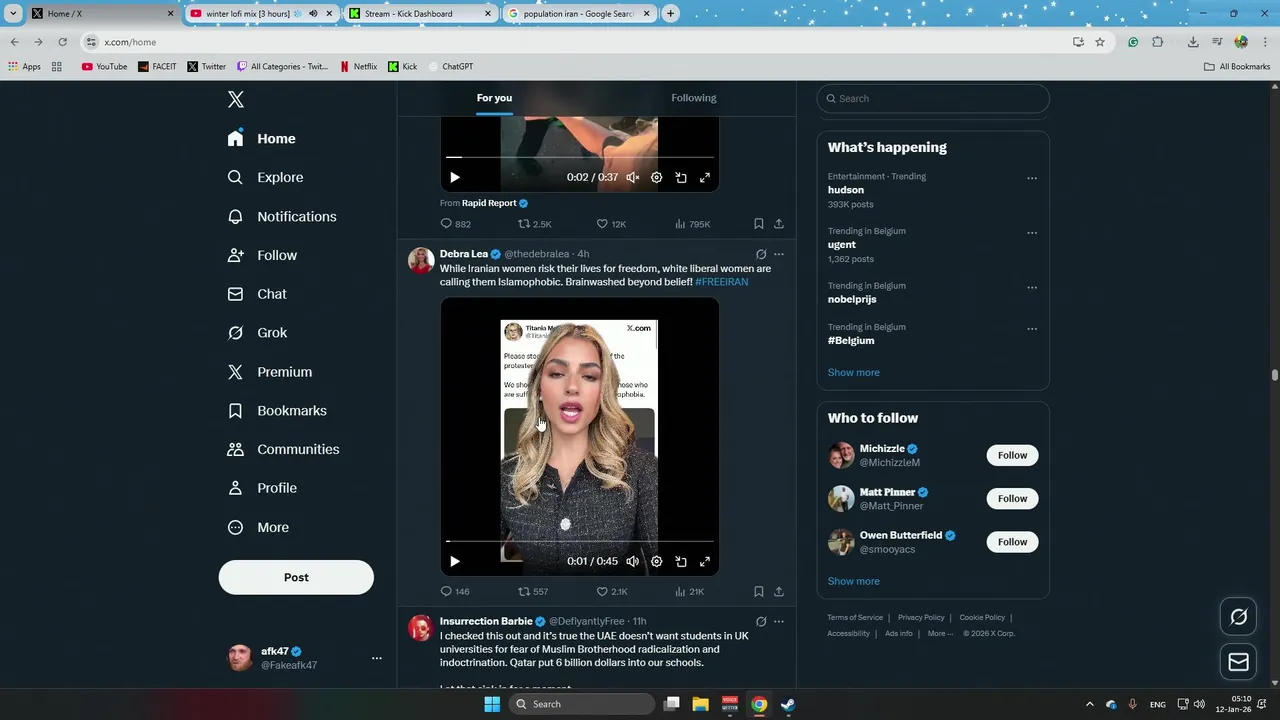Open the Premium menu item

270,372
